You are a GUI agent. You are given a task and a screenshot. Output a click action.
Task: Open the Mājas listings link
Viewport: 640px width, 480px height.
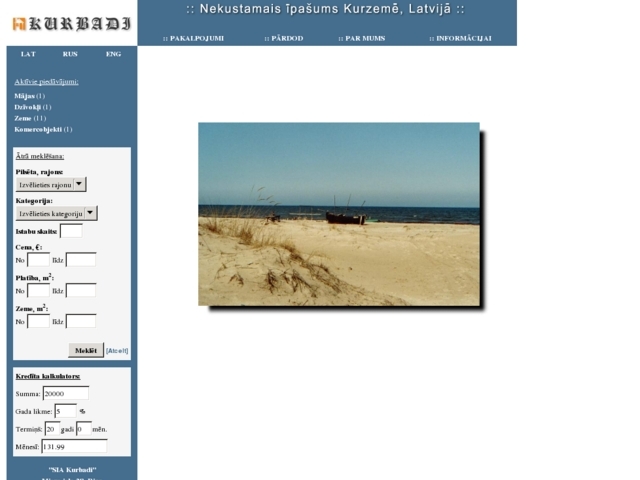click(x=25, y=96)
